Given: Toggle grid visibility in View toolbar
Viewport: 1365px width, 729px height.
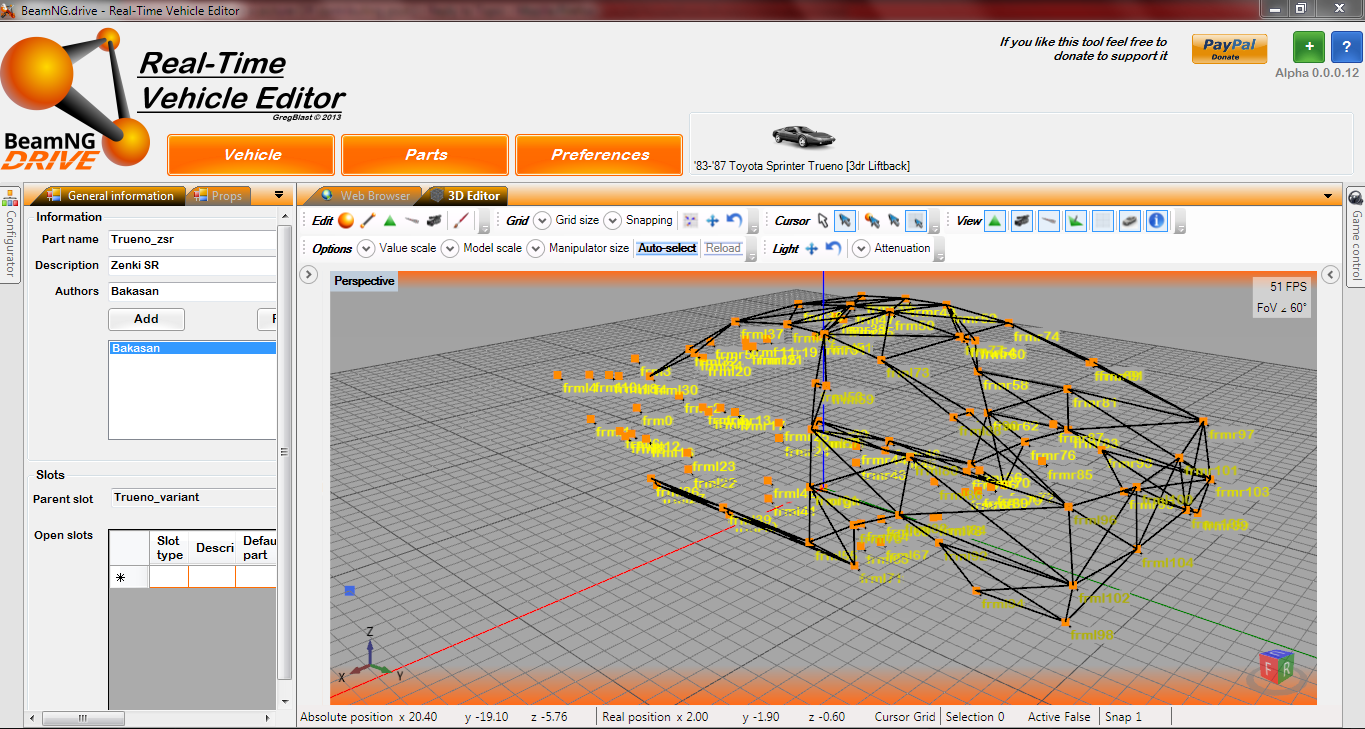Looking at the screenshot, I should (x=1103, y=221).
